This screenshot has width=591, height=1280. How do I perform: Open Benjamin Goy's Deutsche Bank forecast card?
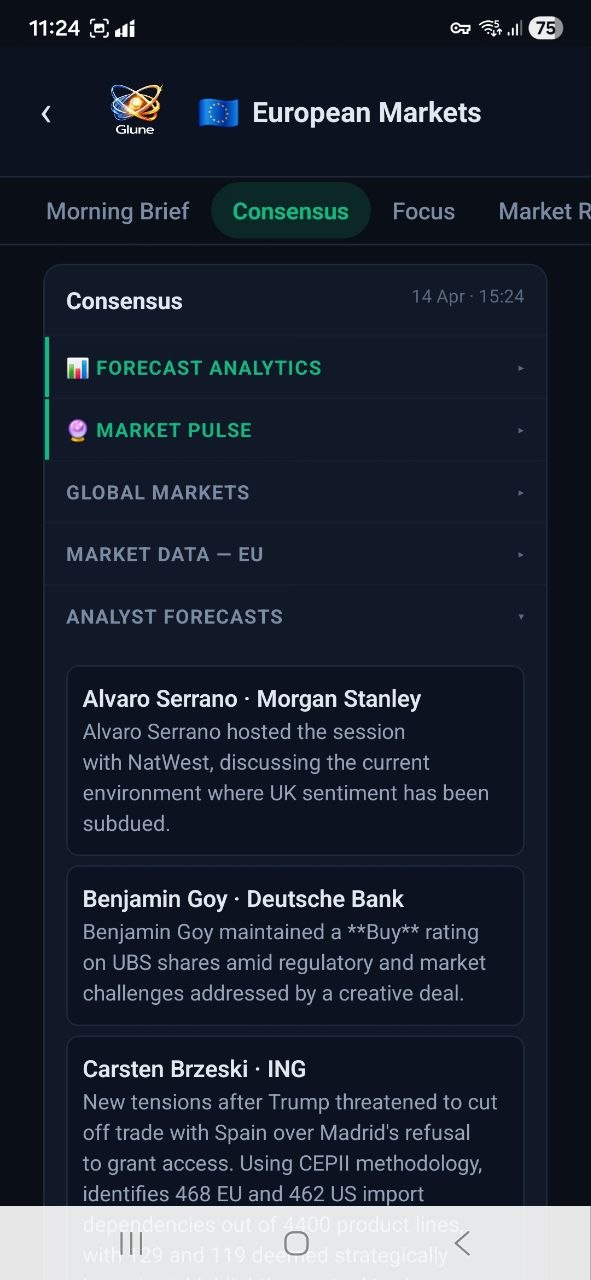coord(295,945)
